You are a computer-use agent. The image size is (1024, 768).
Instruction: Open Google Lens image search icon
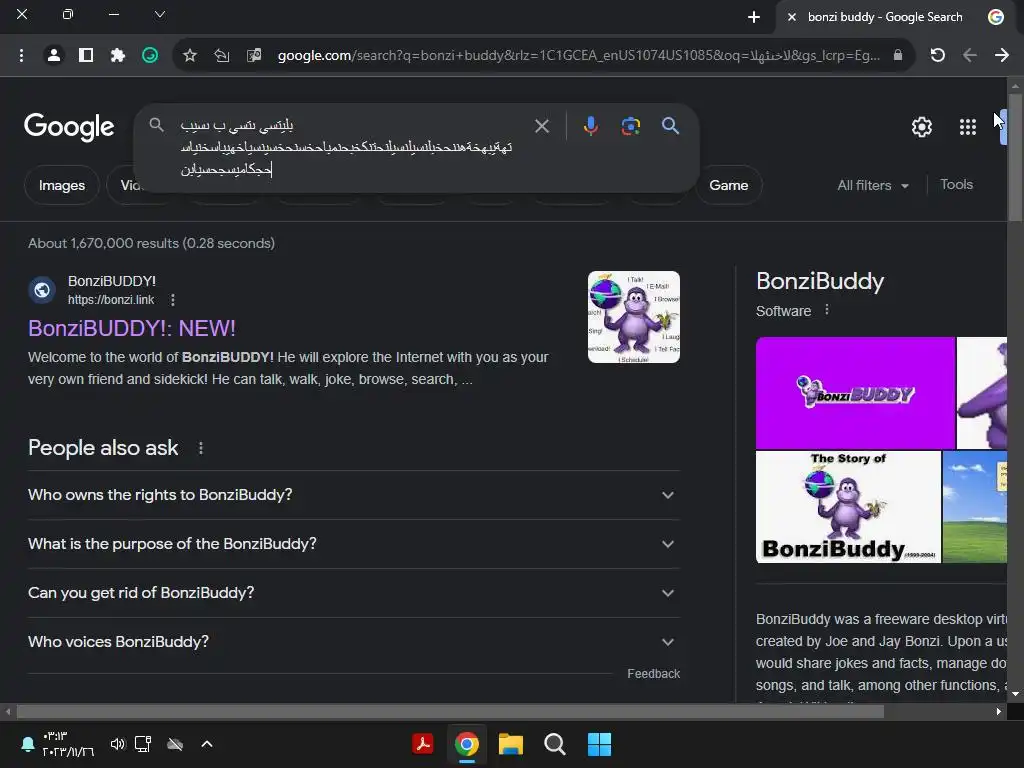(x=630, y=126)
